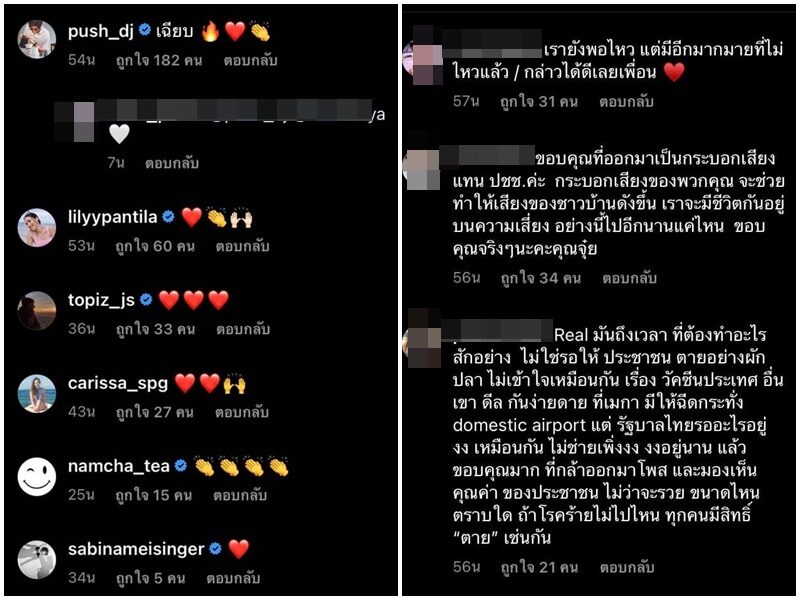The image size is (800, 600).
Task: Reply to carissa_spg's comment via ตอบกลับ
Action: (242, 412)
